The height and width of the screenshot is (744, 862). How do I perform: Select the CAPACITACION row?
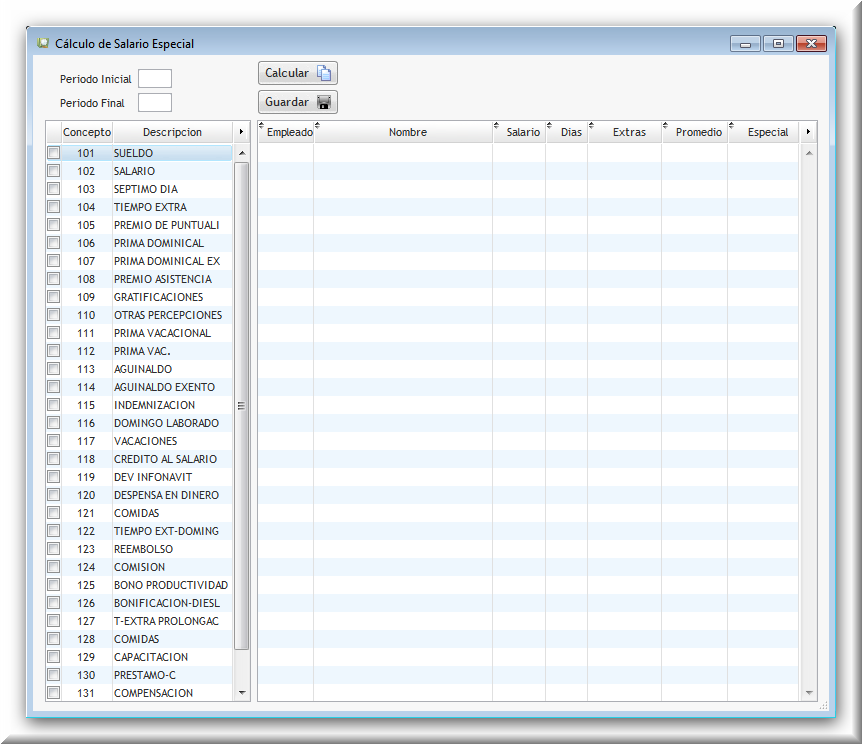140,657
